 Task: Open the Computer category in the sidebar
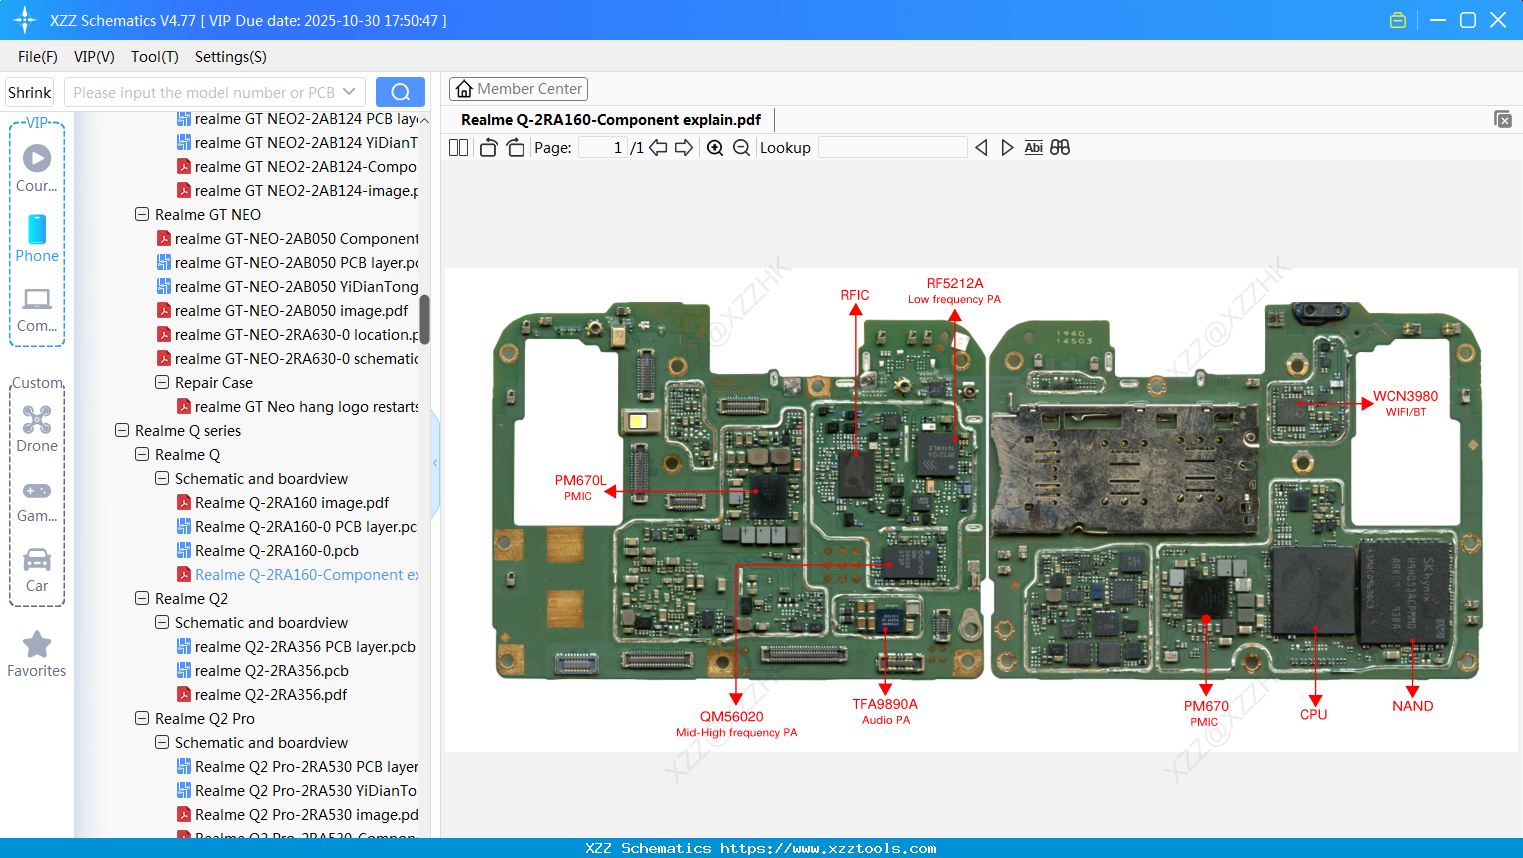(x=37, y=309)
